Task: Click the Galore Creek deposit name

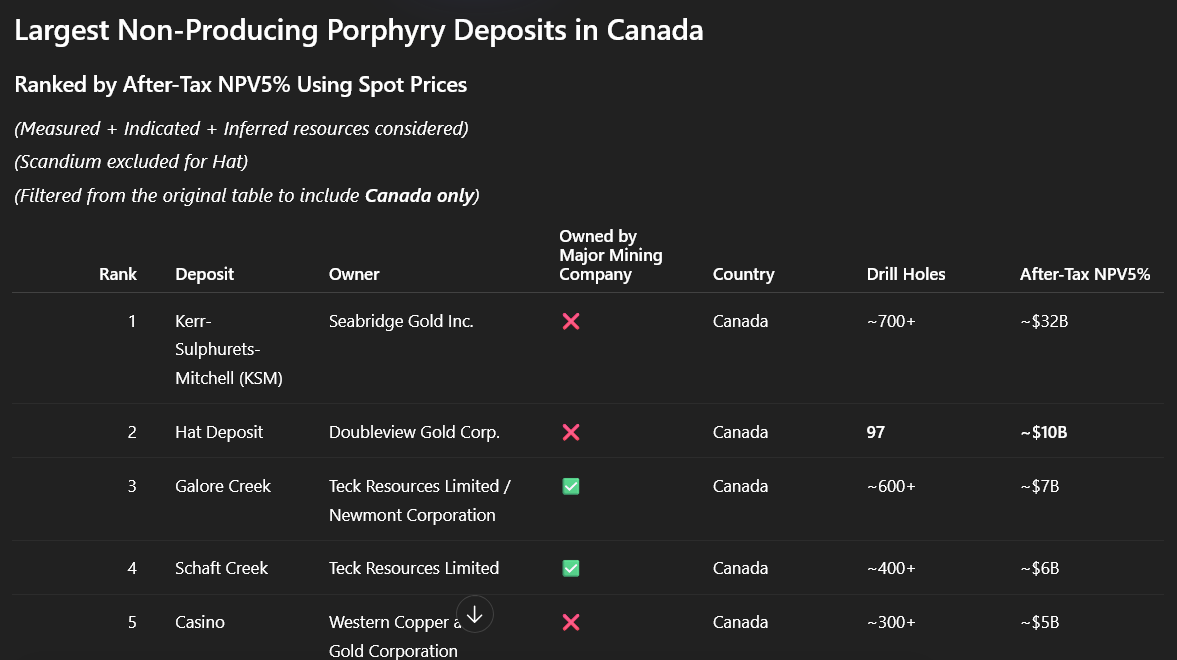Action: (x=223, y=486)
